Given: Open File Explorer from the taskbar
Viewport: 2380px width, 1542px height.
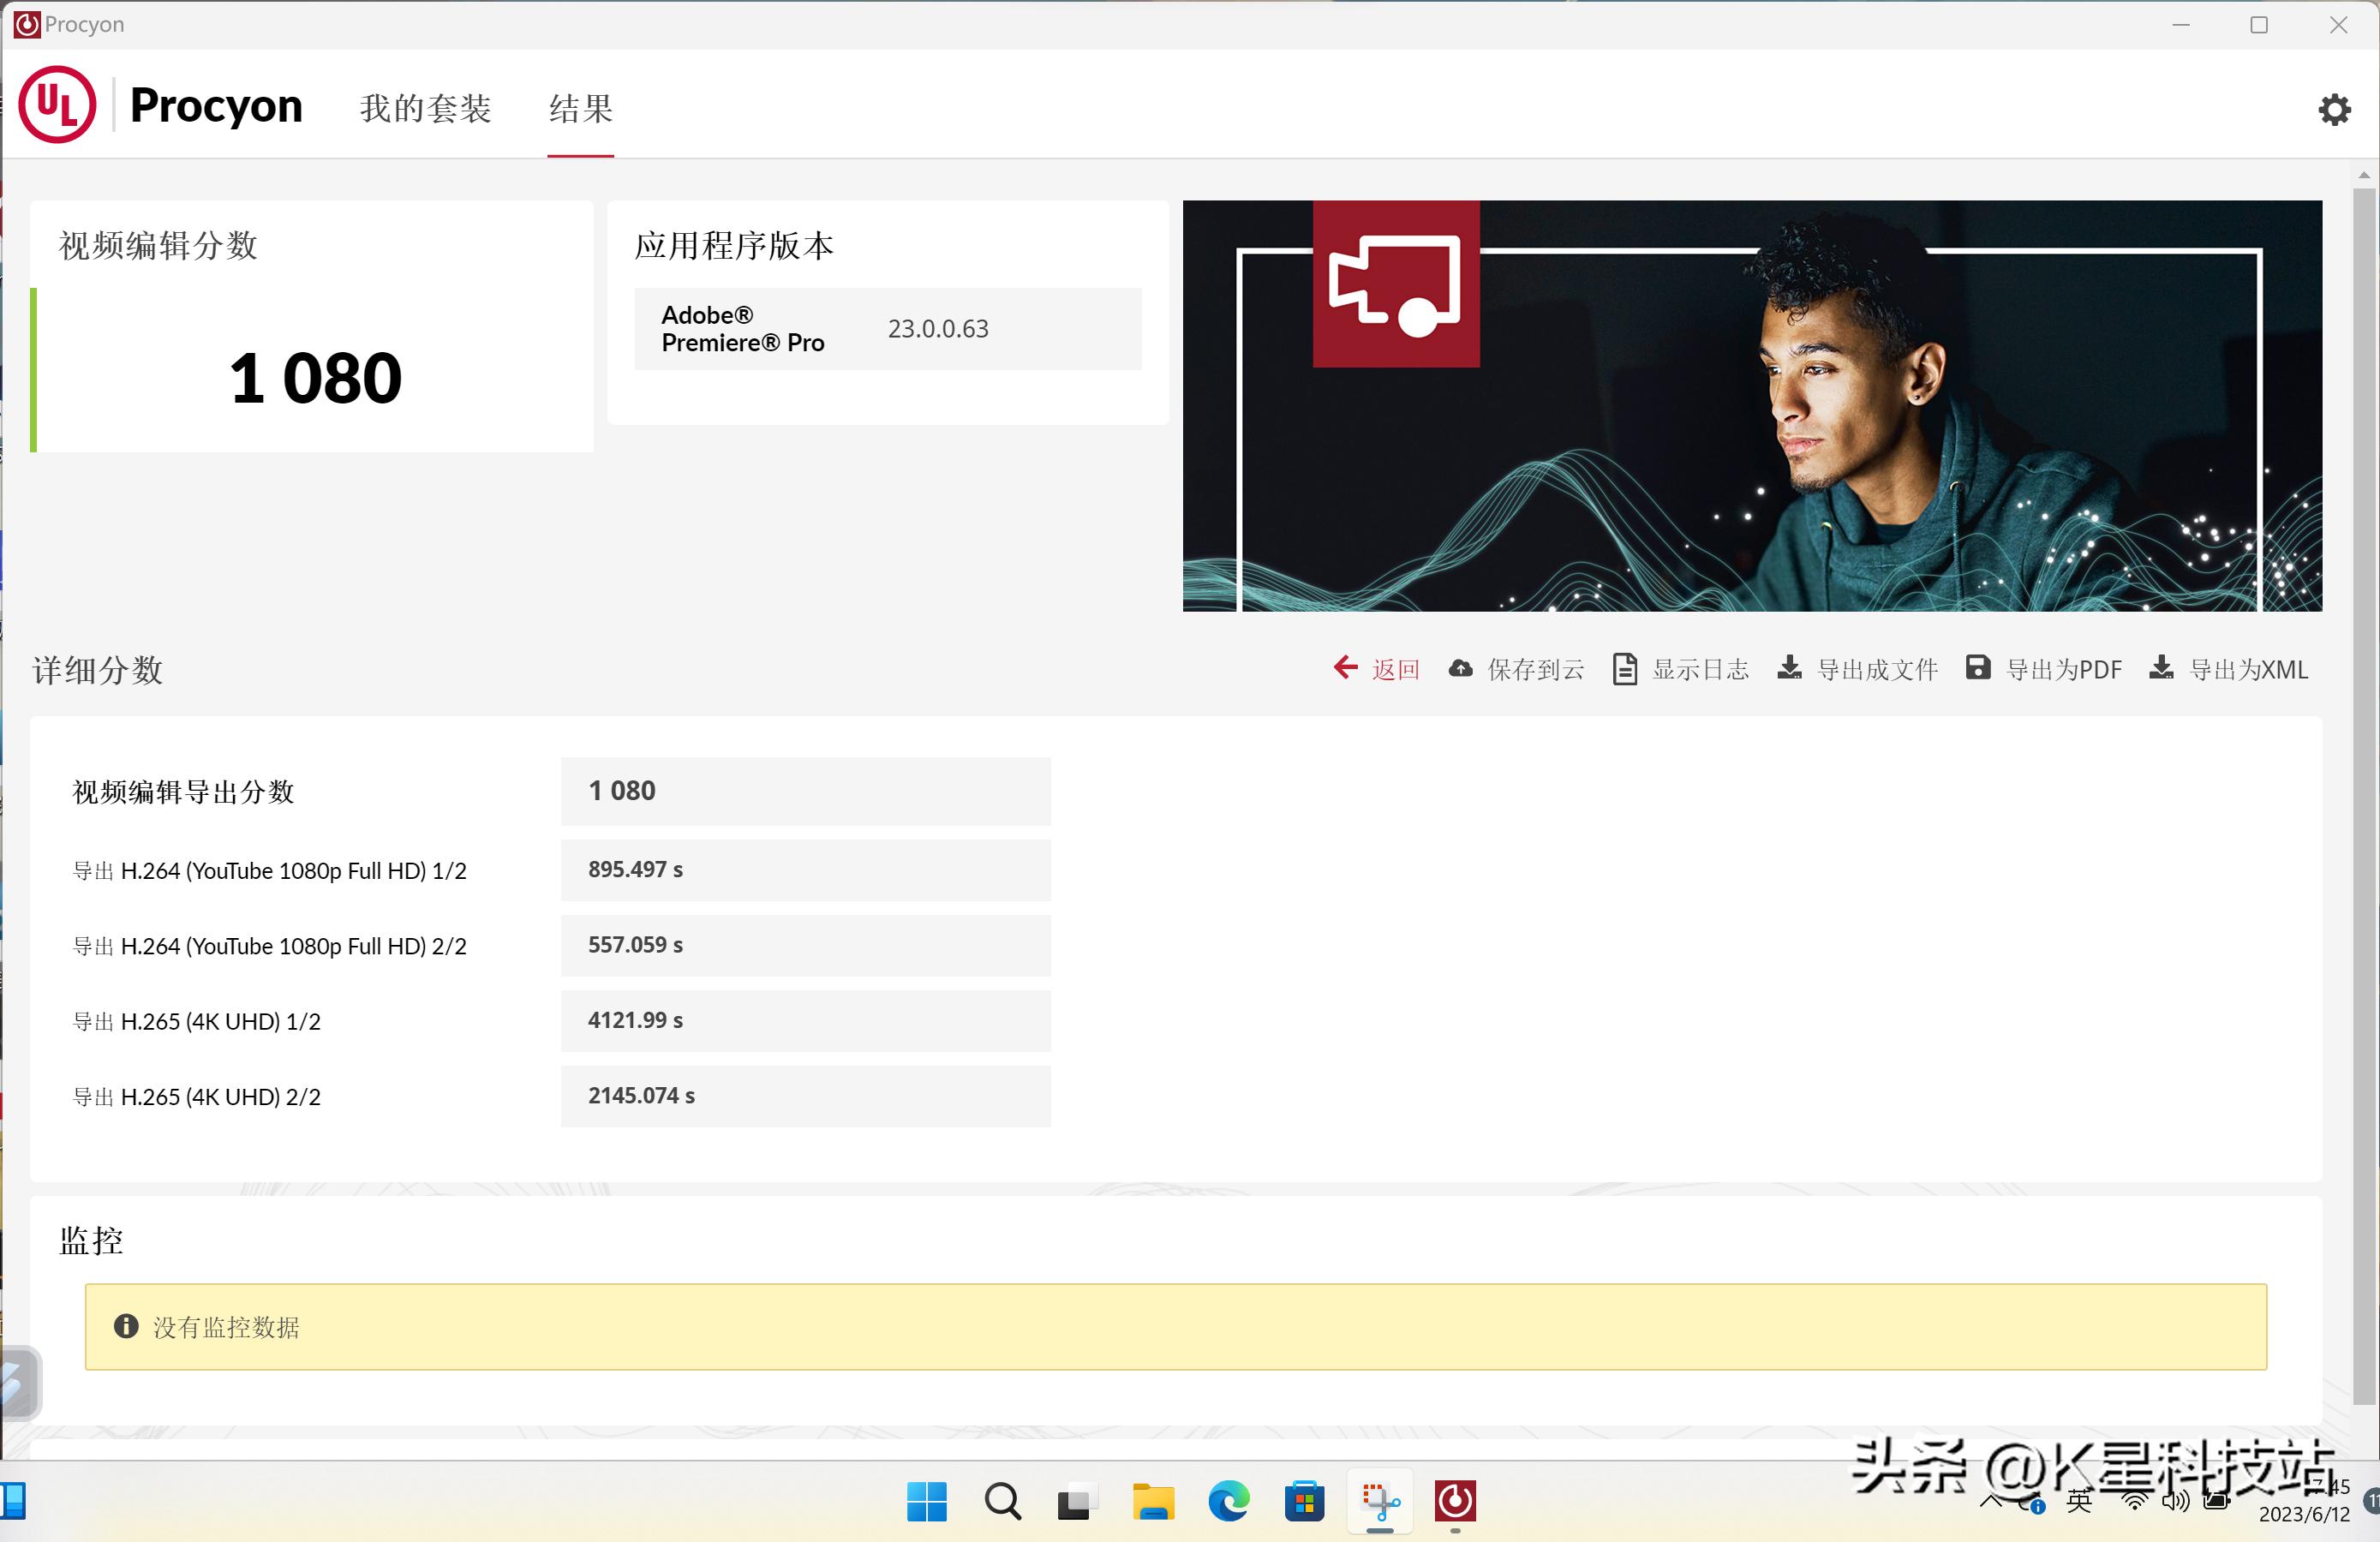Looking at the screenshot, I should 1152,1501.
